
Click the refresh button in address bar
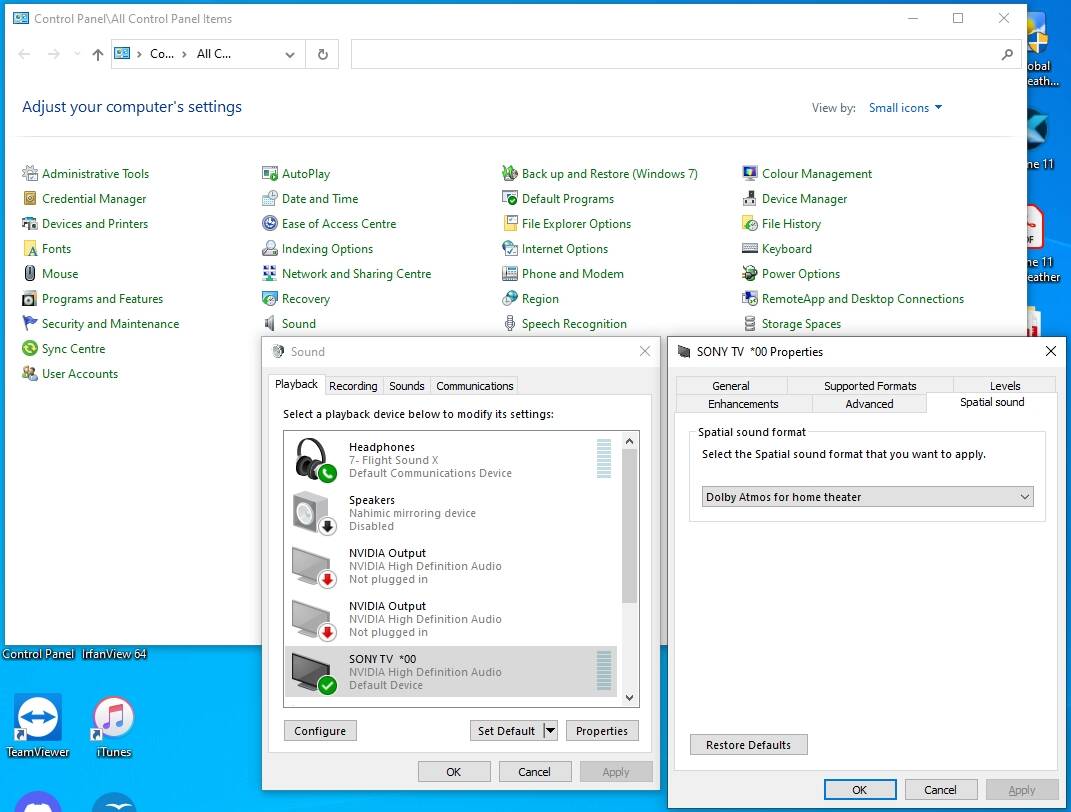322,54
